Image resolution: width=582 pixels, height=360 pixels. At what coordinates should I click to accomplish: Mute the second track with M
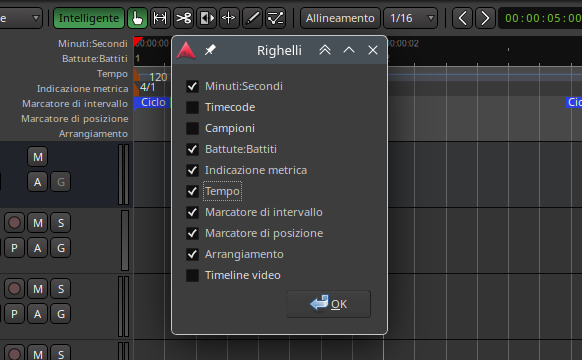click(37, 223)
